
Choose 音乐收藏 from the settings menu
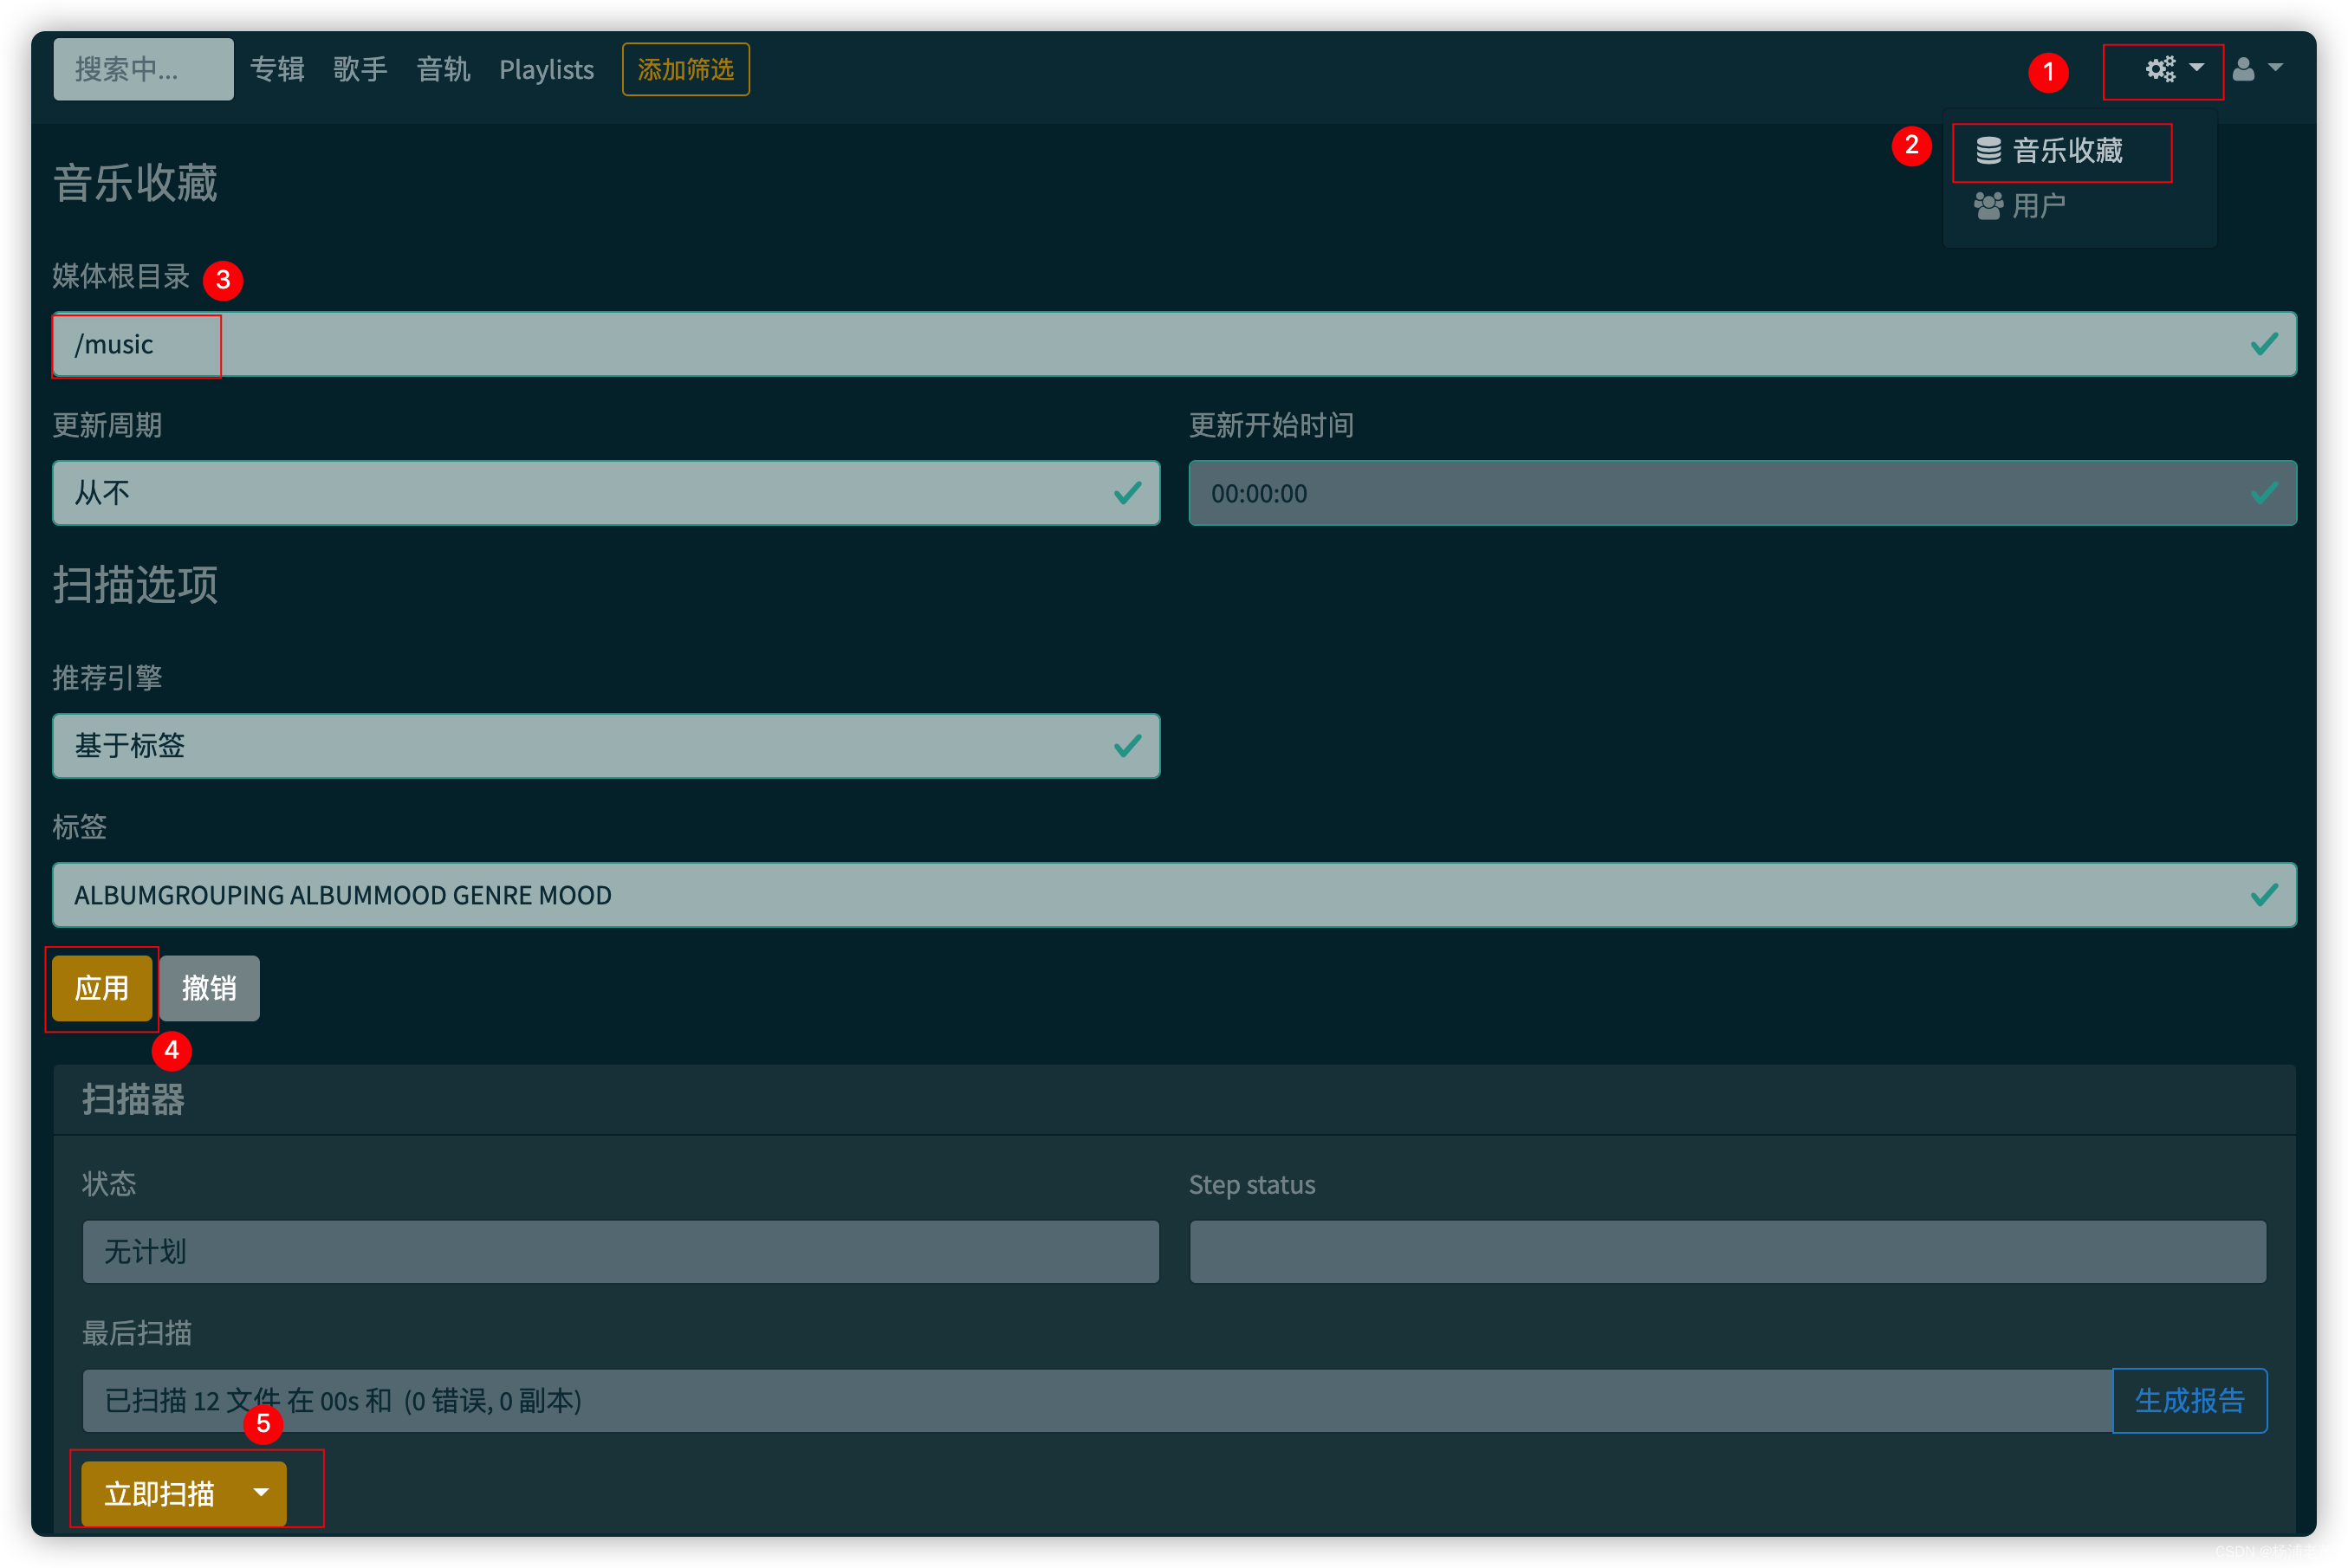tap(2066, 151)
